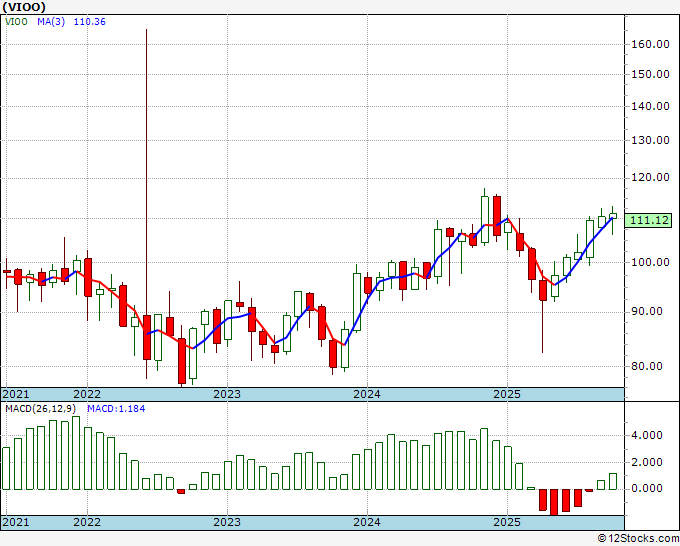Select the VIOO legend label
The width and height of the screenshot is (680, 546).
(x=16, y=22)
